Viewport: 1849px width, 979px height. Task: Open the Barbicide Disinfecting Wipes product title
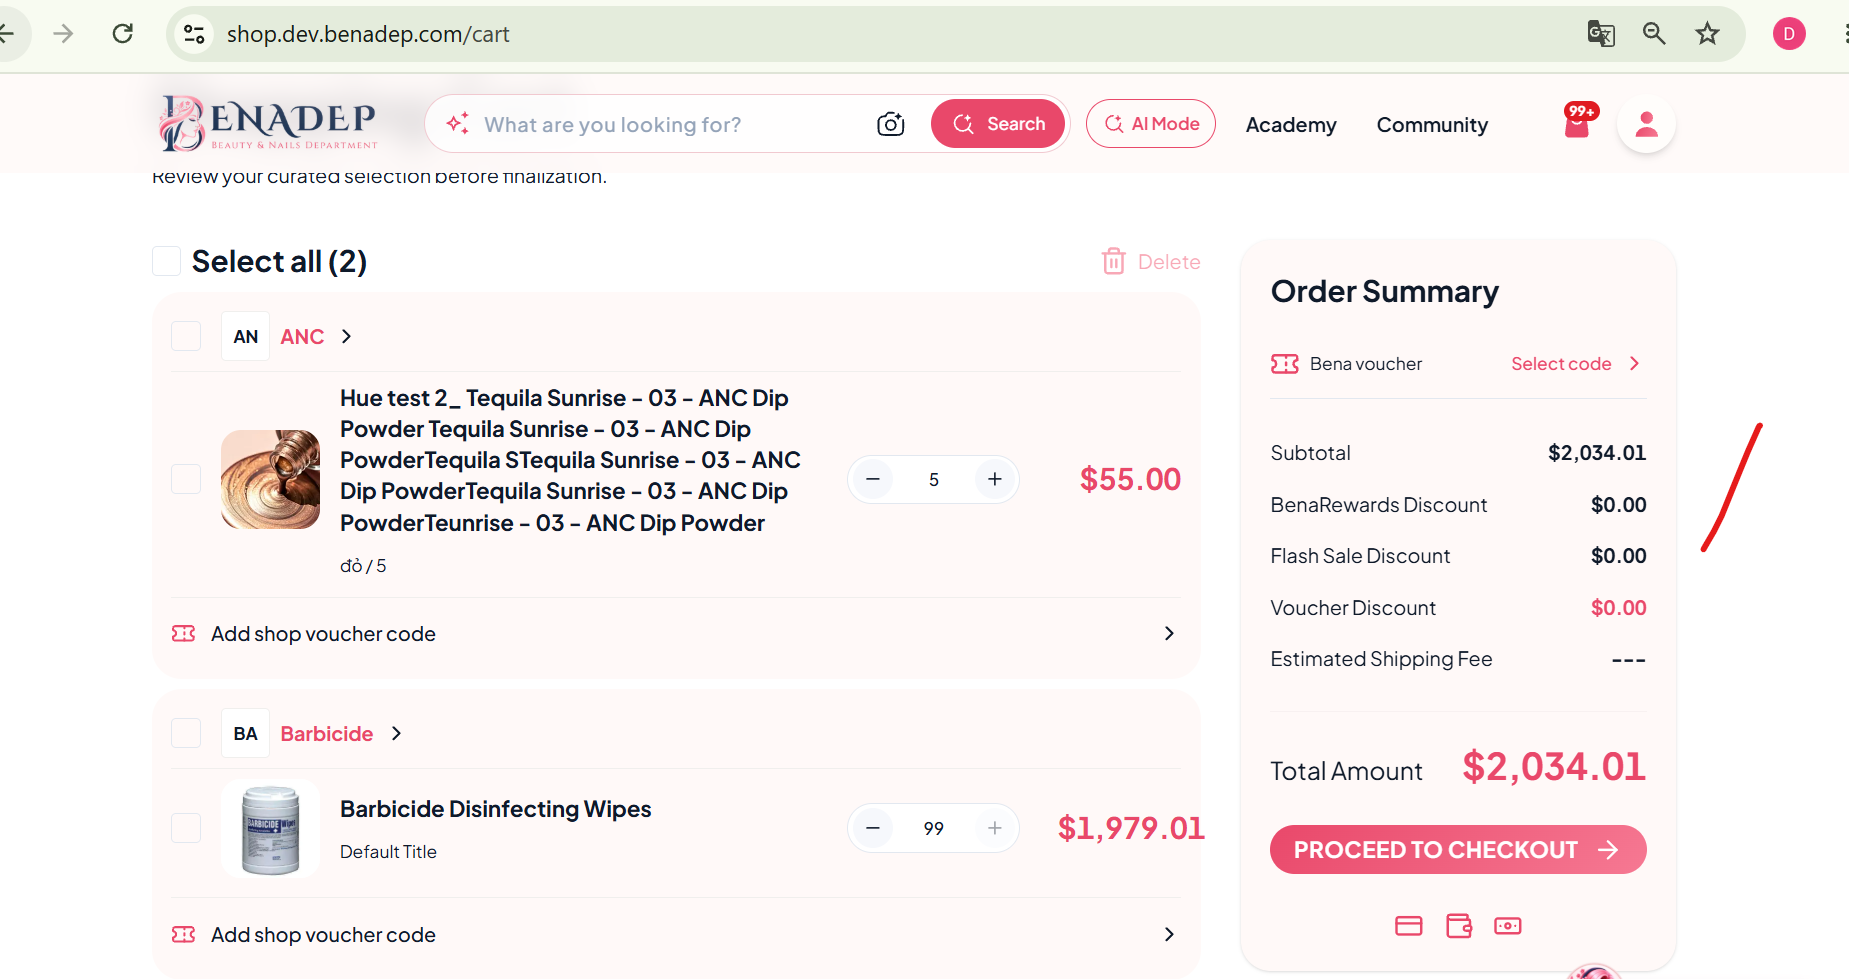point(496,809)
